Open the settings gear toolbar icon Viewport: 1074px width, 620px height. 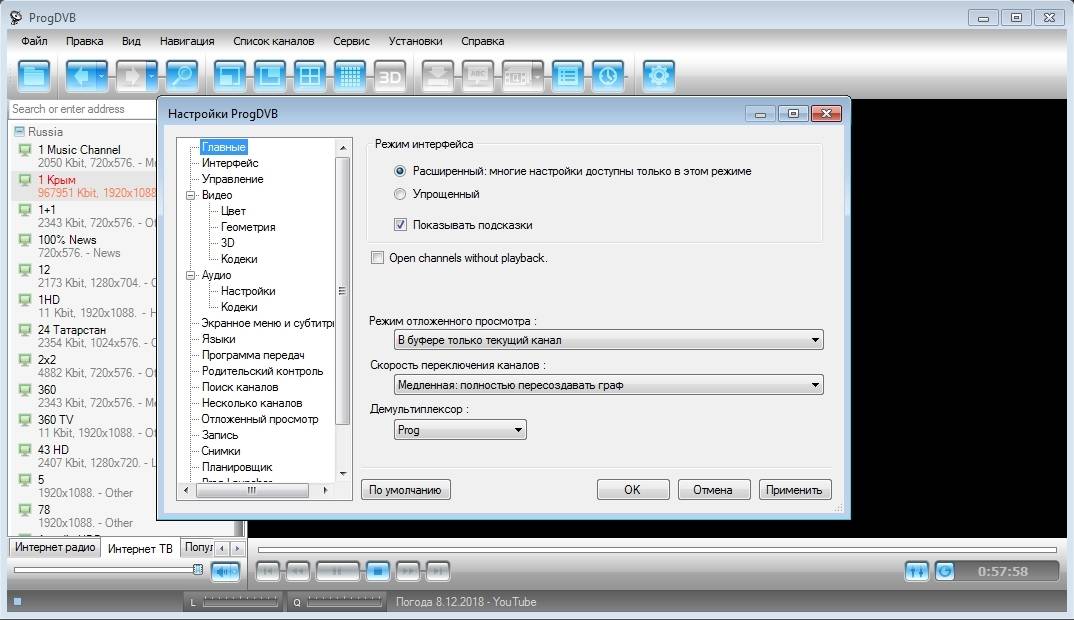[659, 76]
